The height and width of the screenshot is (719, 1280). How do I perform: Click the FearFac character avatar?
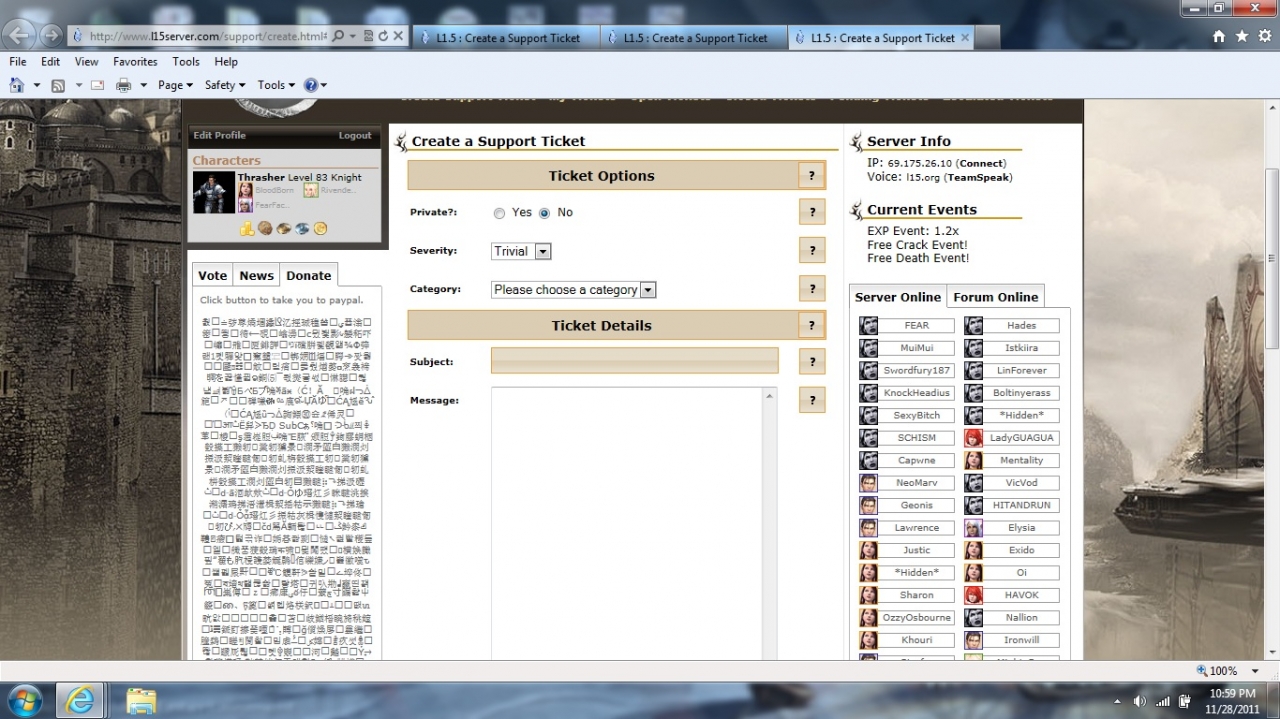point(245,205)
